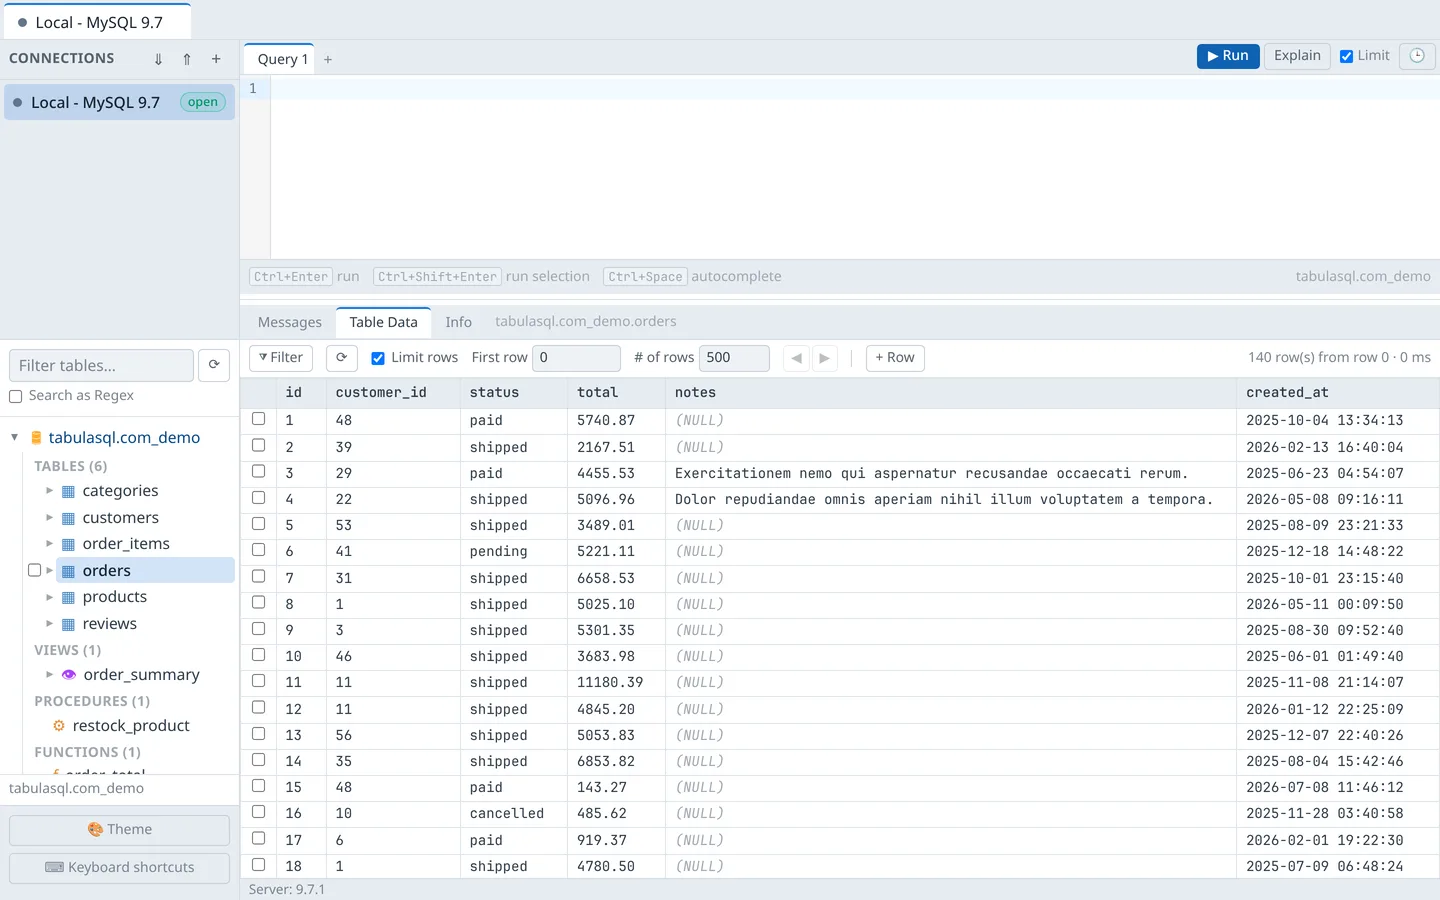Expand the order_items table node
The image size is (1440, 900).
[49, 544]
